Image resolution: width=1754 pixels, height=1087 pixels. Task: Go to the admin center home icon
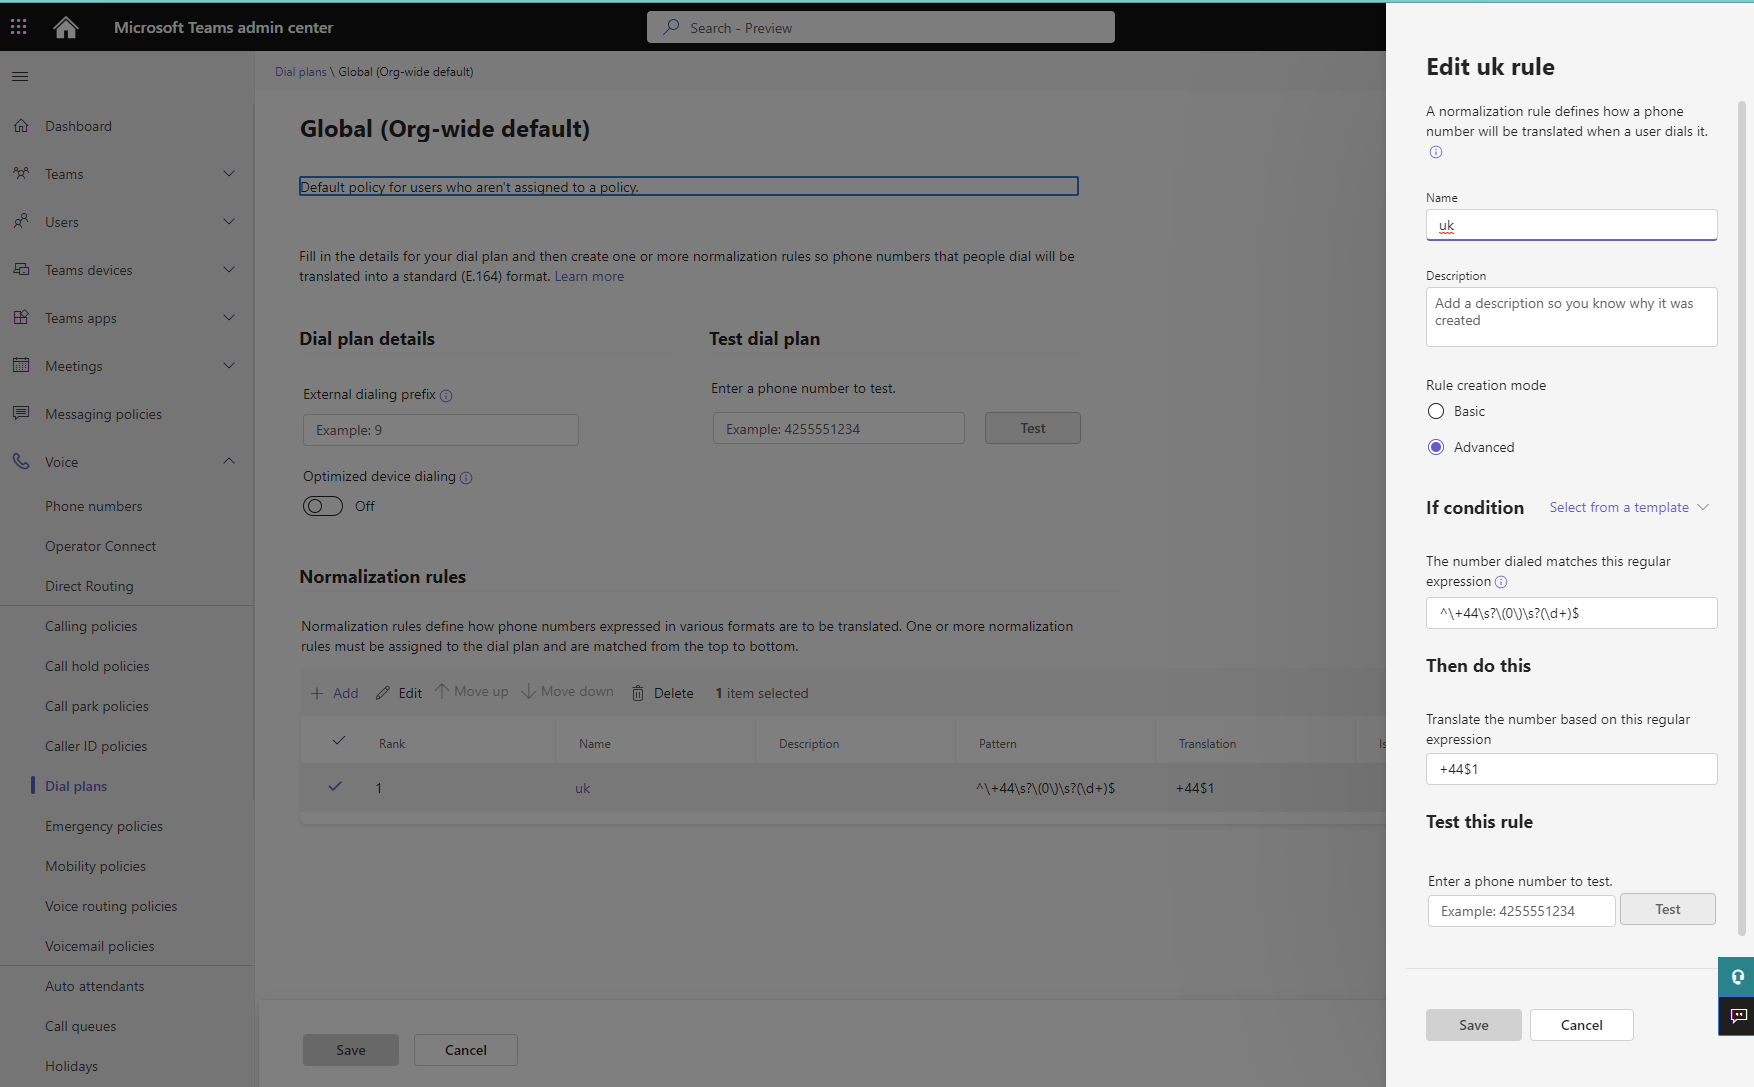tap(66, 27)
